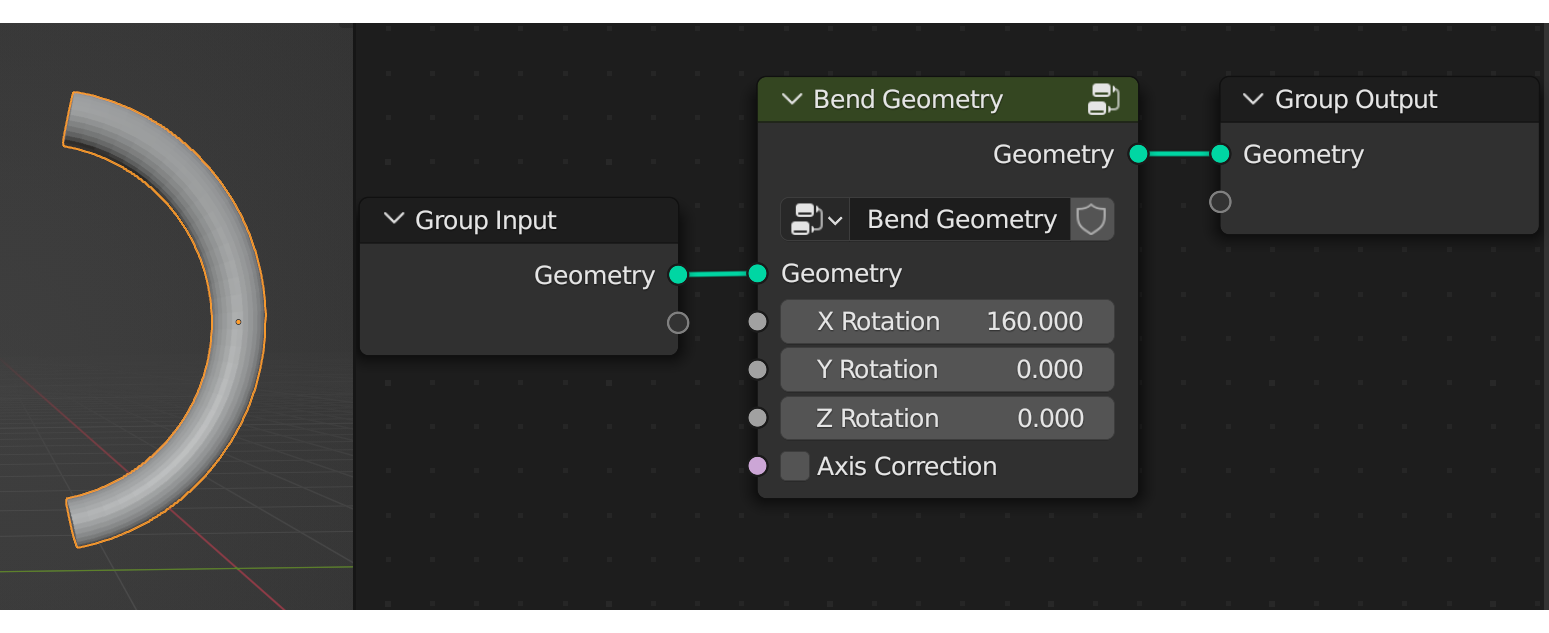Click the node group icon in Bend Geometry header
The image size is (1549, 633).
pos(1104,99)
